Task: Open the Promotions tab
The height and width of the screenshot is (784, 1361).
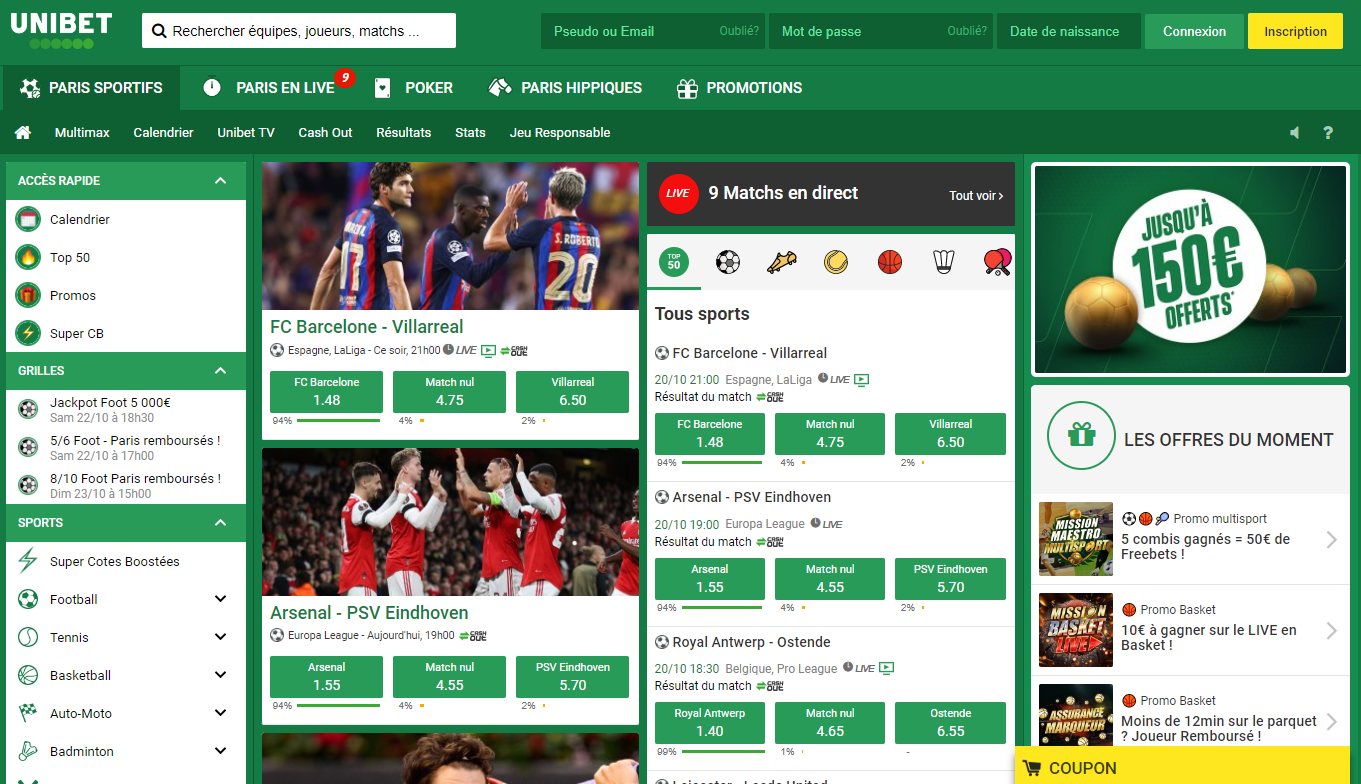Action: pyautogui.click(x=739, y=88)
